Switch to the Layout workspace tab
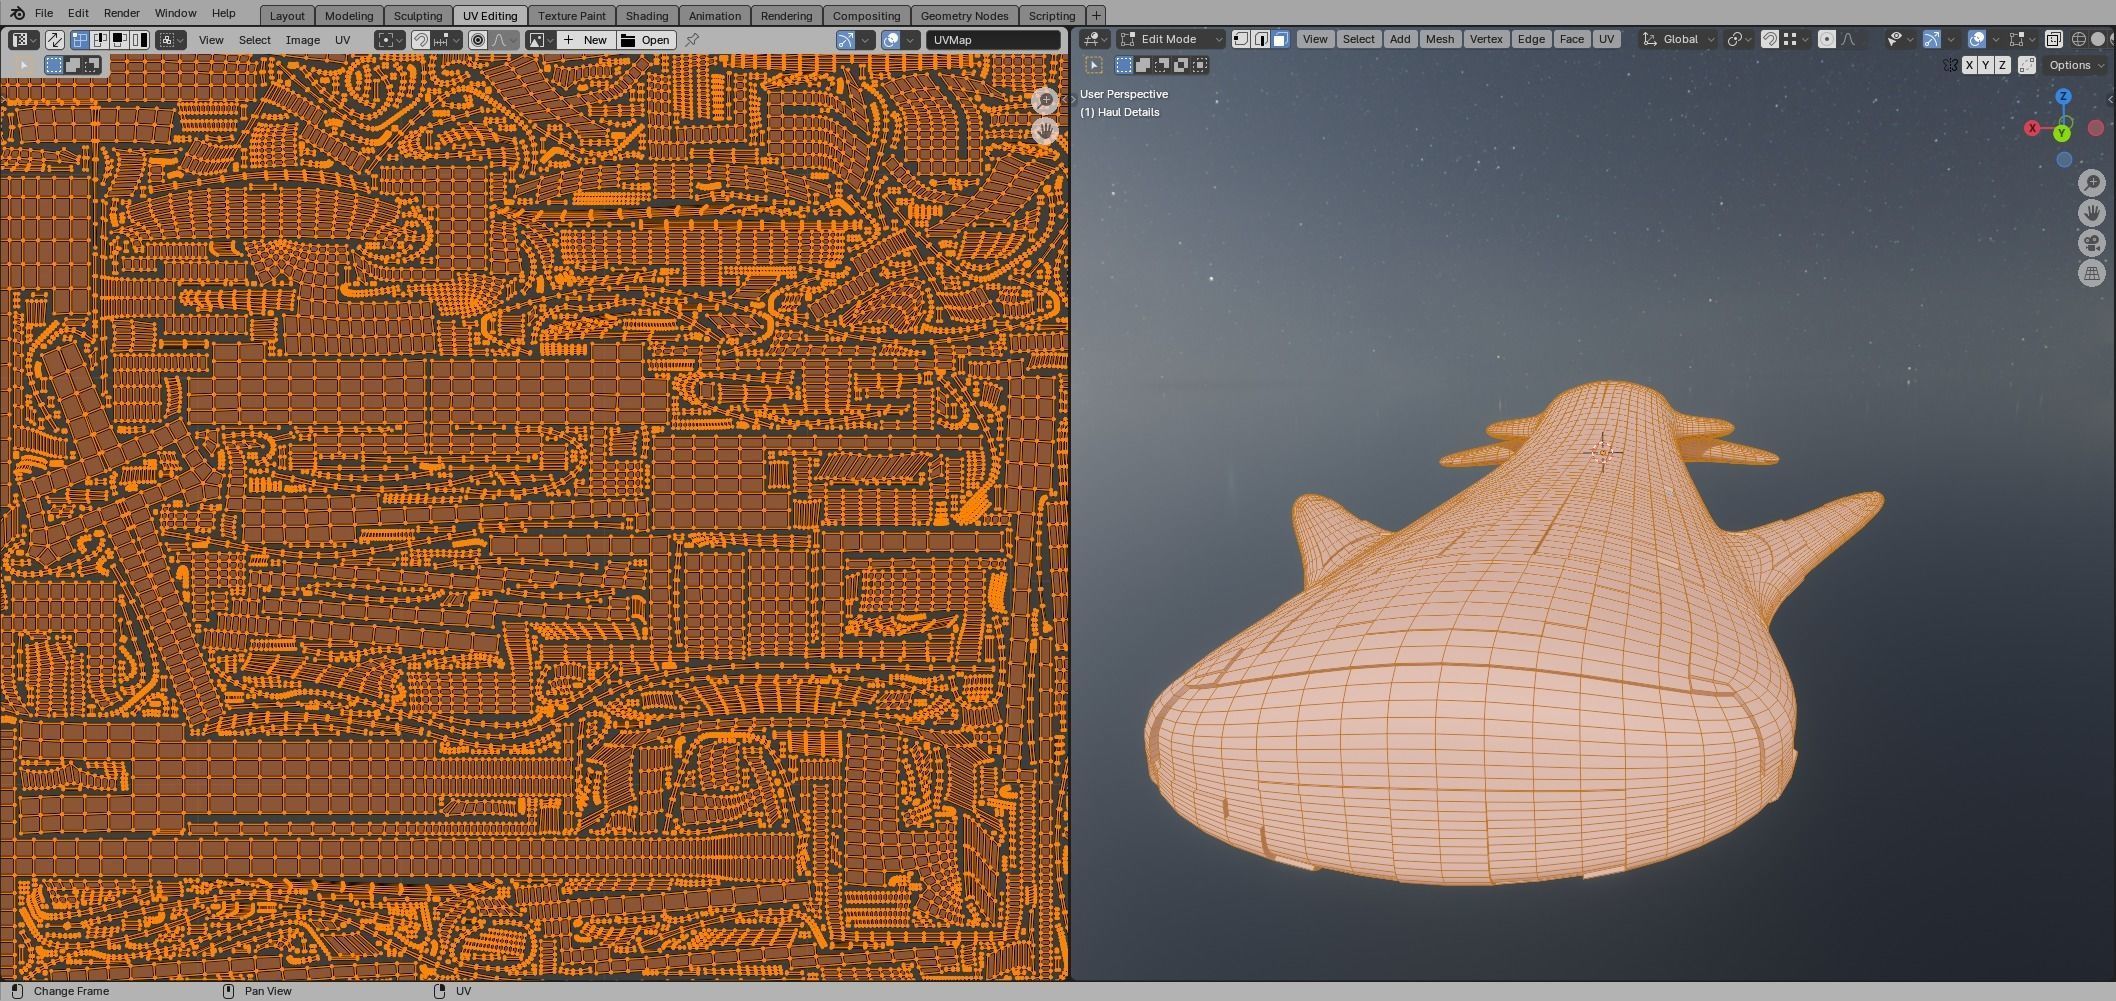 click(287, 16)
